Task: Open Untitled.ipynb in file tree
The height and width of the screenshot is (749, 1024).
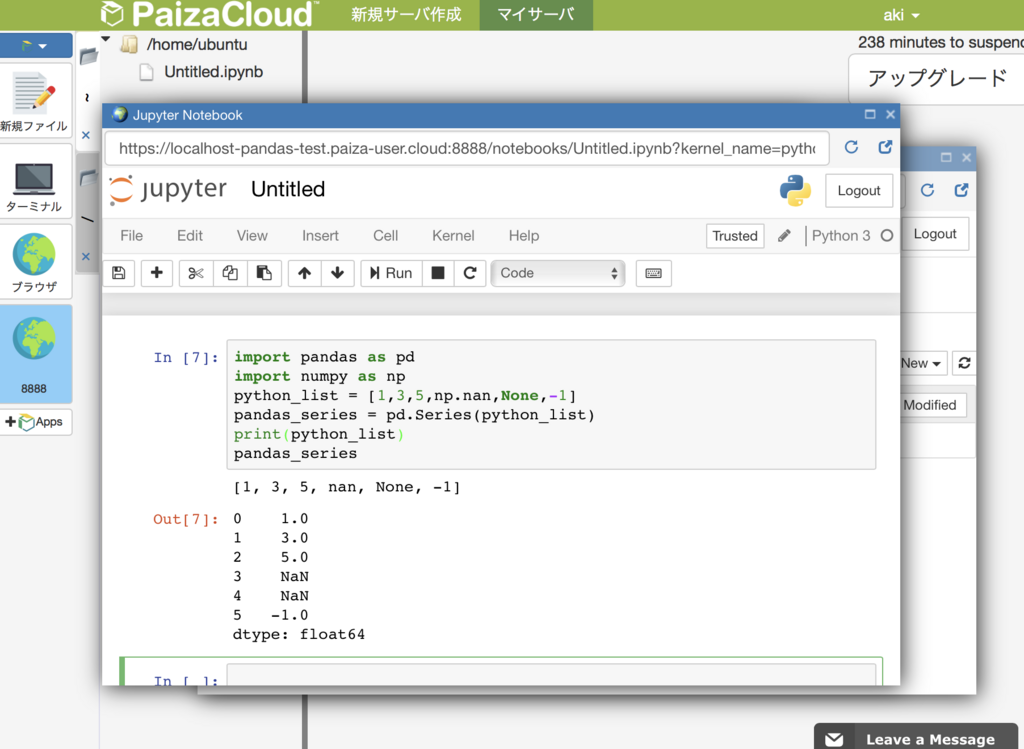Action: pyautogui.click(x=213, y=72)
